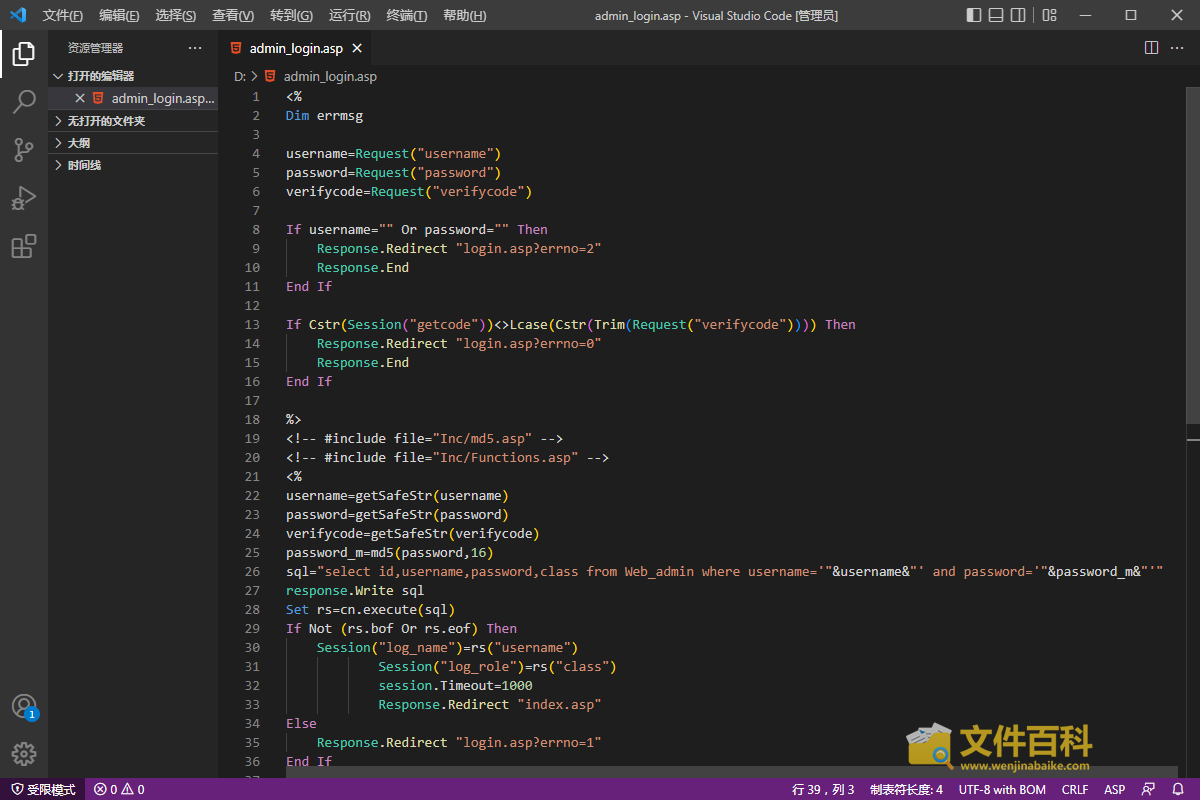Open the Accounts menu icon
This screenshot has height=800, width=1200.
24,706
